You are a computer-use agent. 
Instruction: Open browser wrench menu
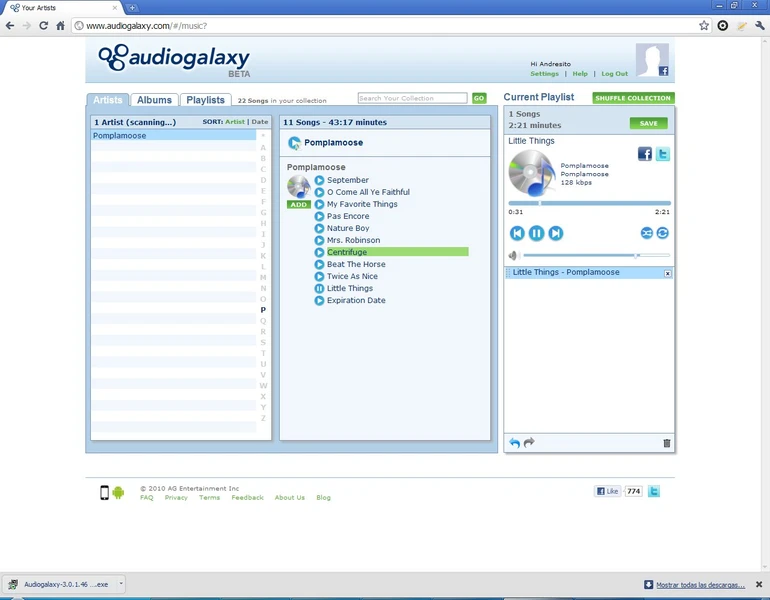pyautogui.click(x=760, y=26)
